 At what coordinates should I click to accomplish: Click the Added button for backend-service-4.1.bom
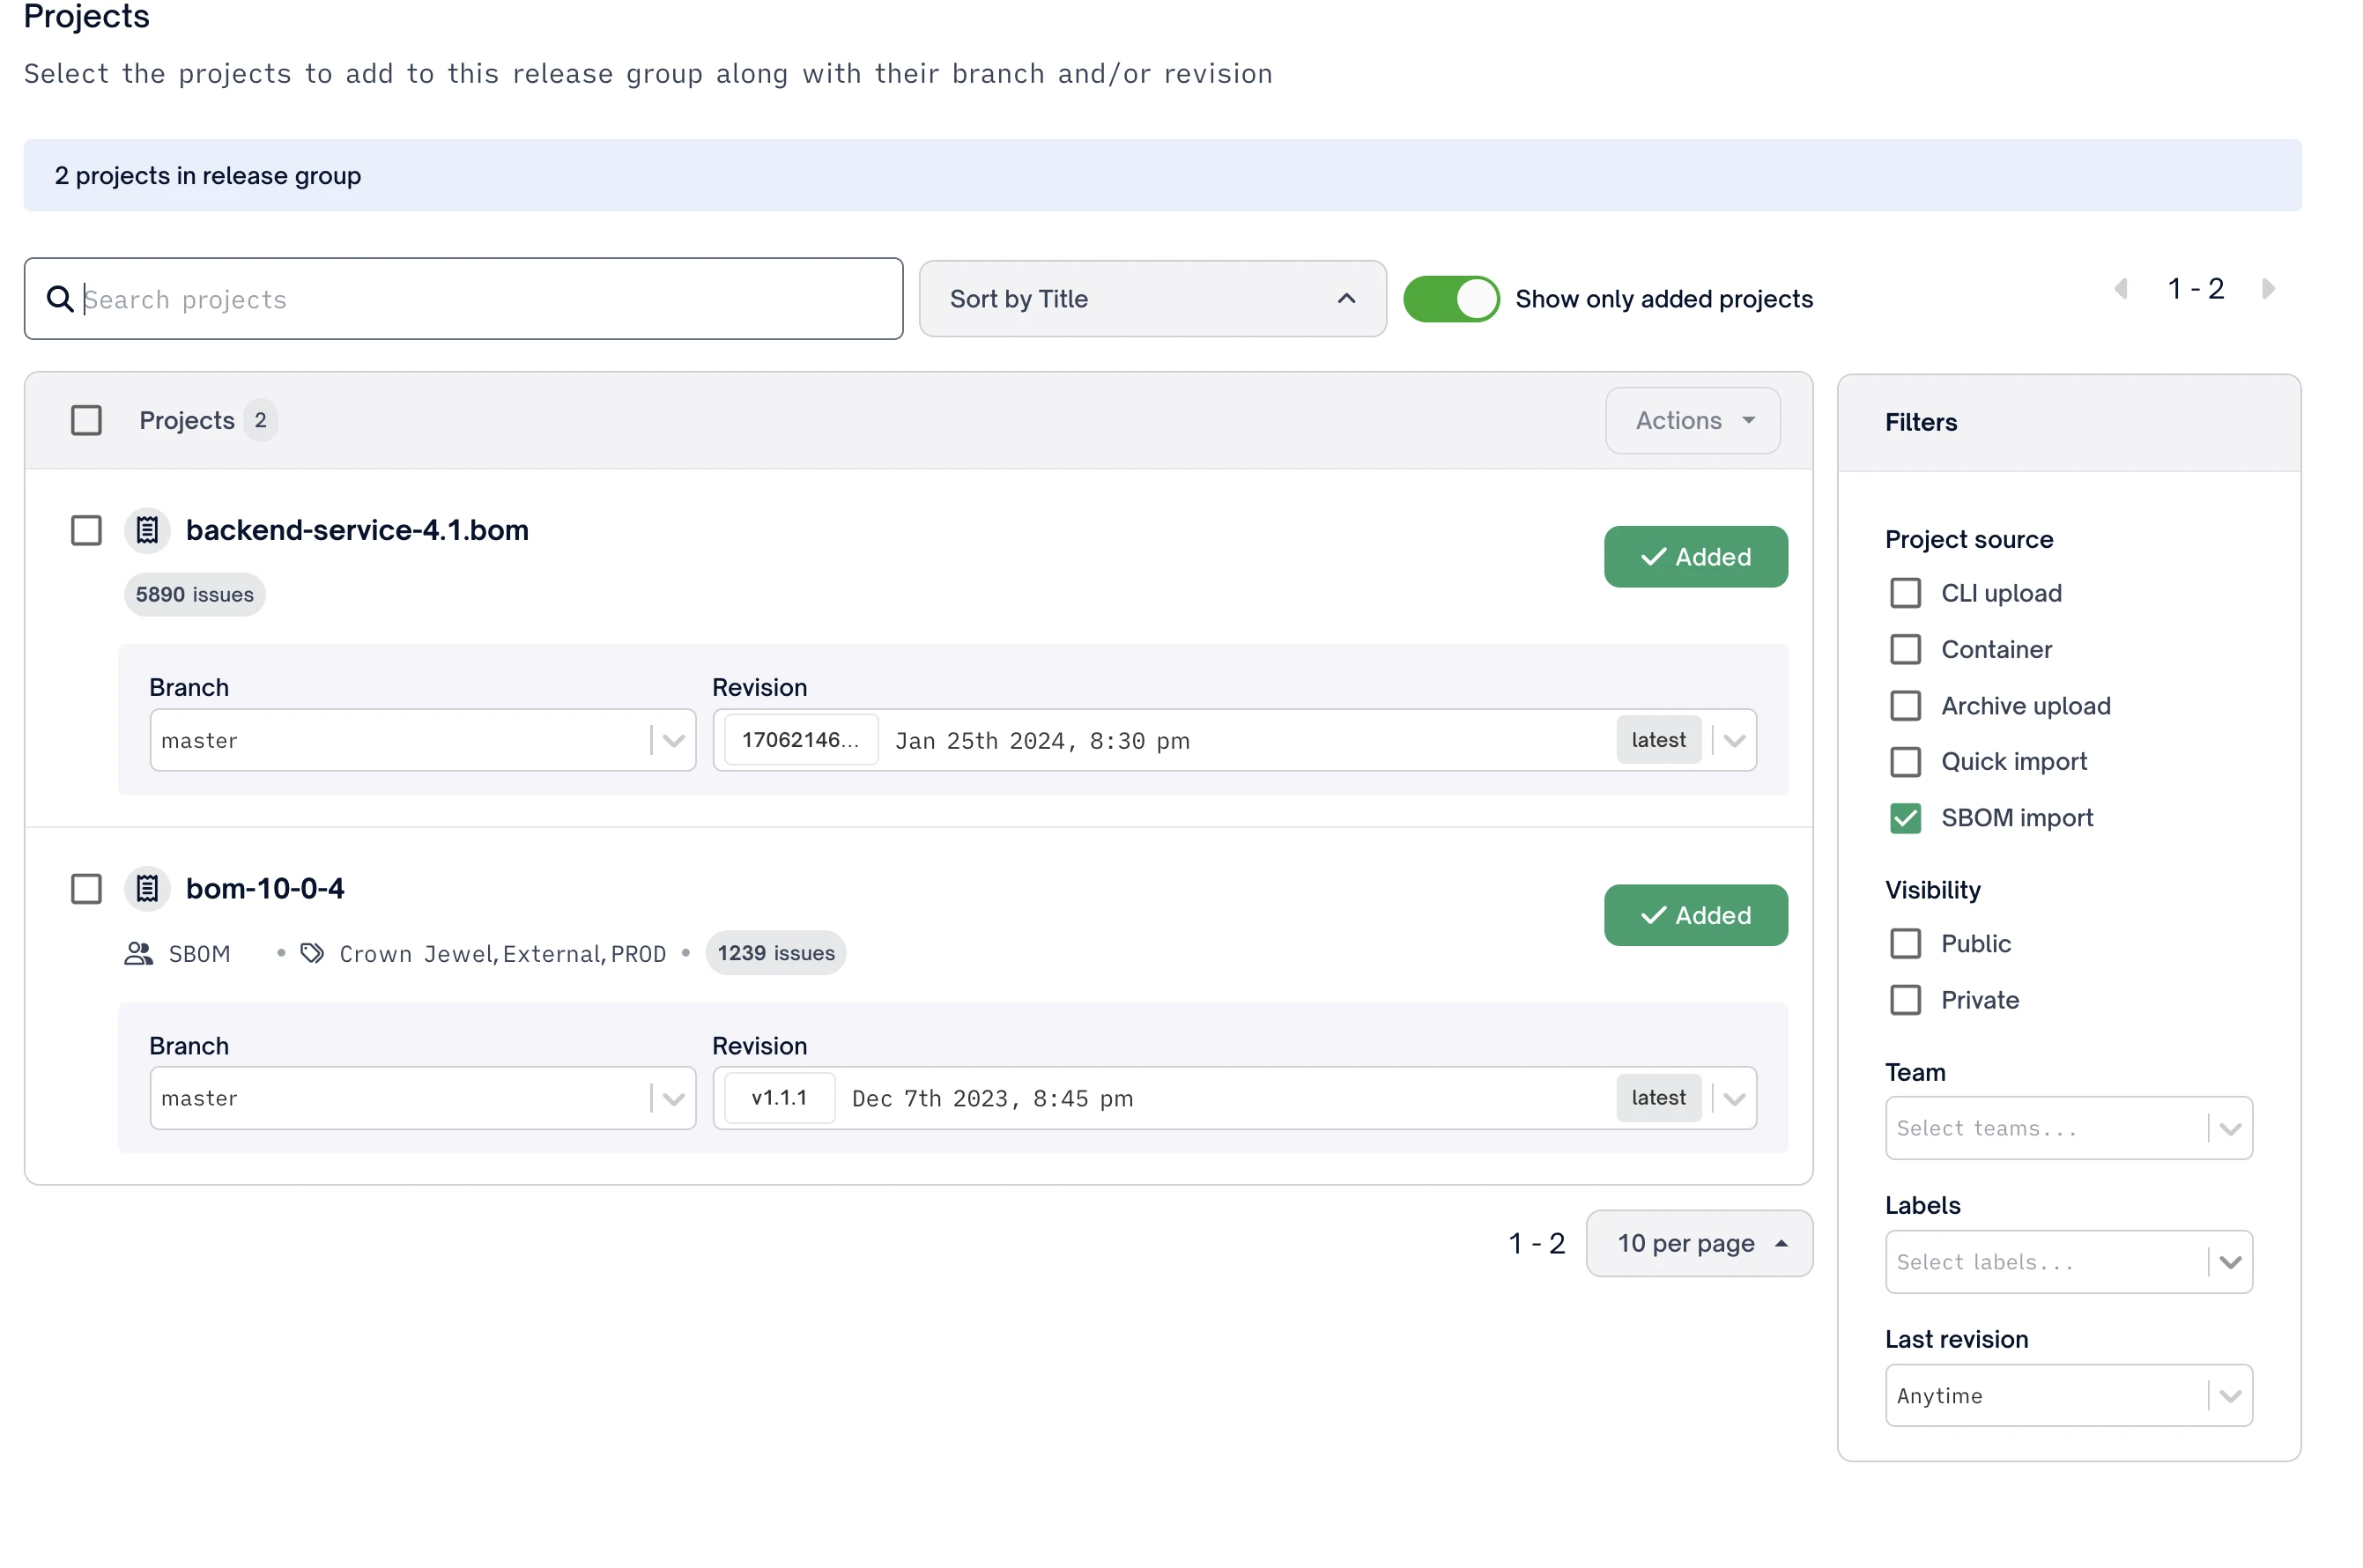tap(1695, 557)
